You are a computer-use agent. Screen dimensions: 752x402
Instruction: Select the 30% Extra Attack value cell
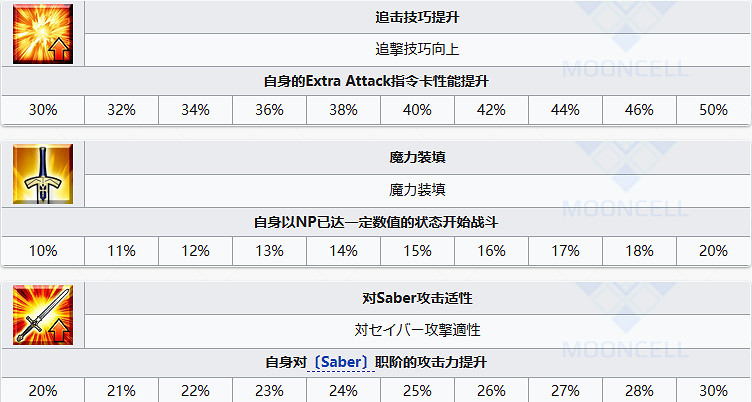43,110
